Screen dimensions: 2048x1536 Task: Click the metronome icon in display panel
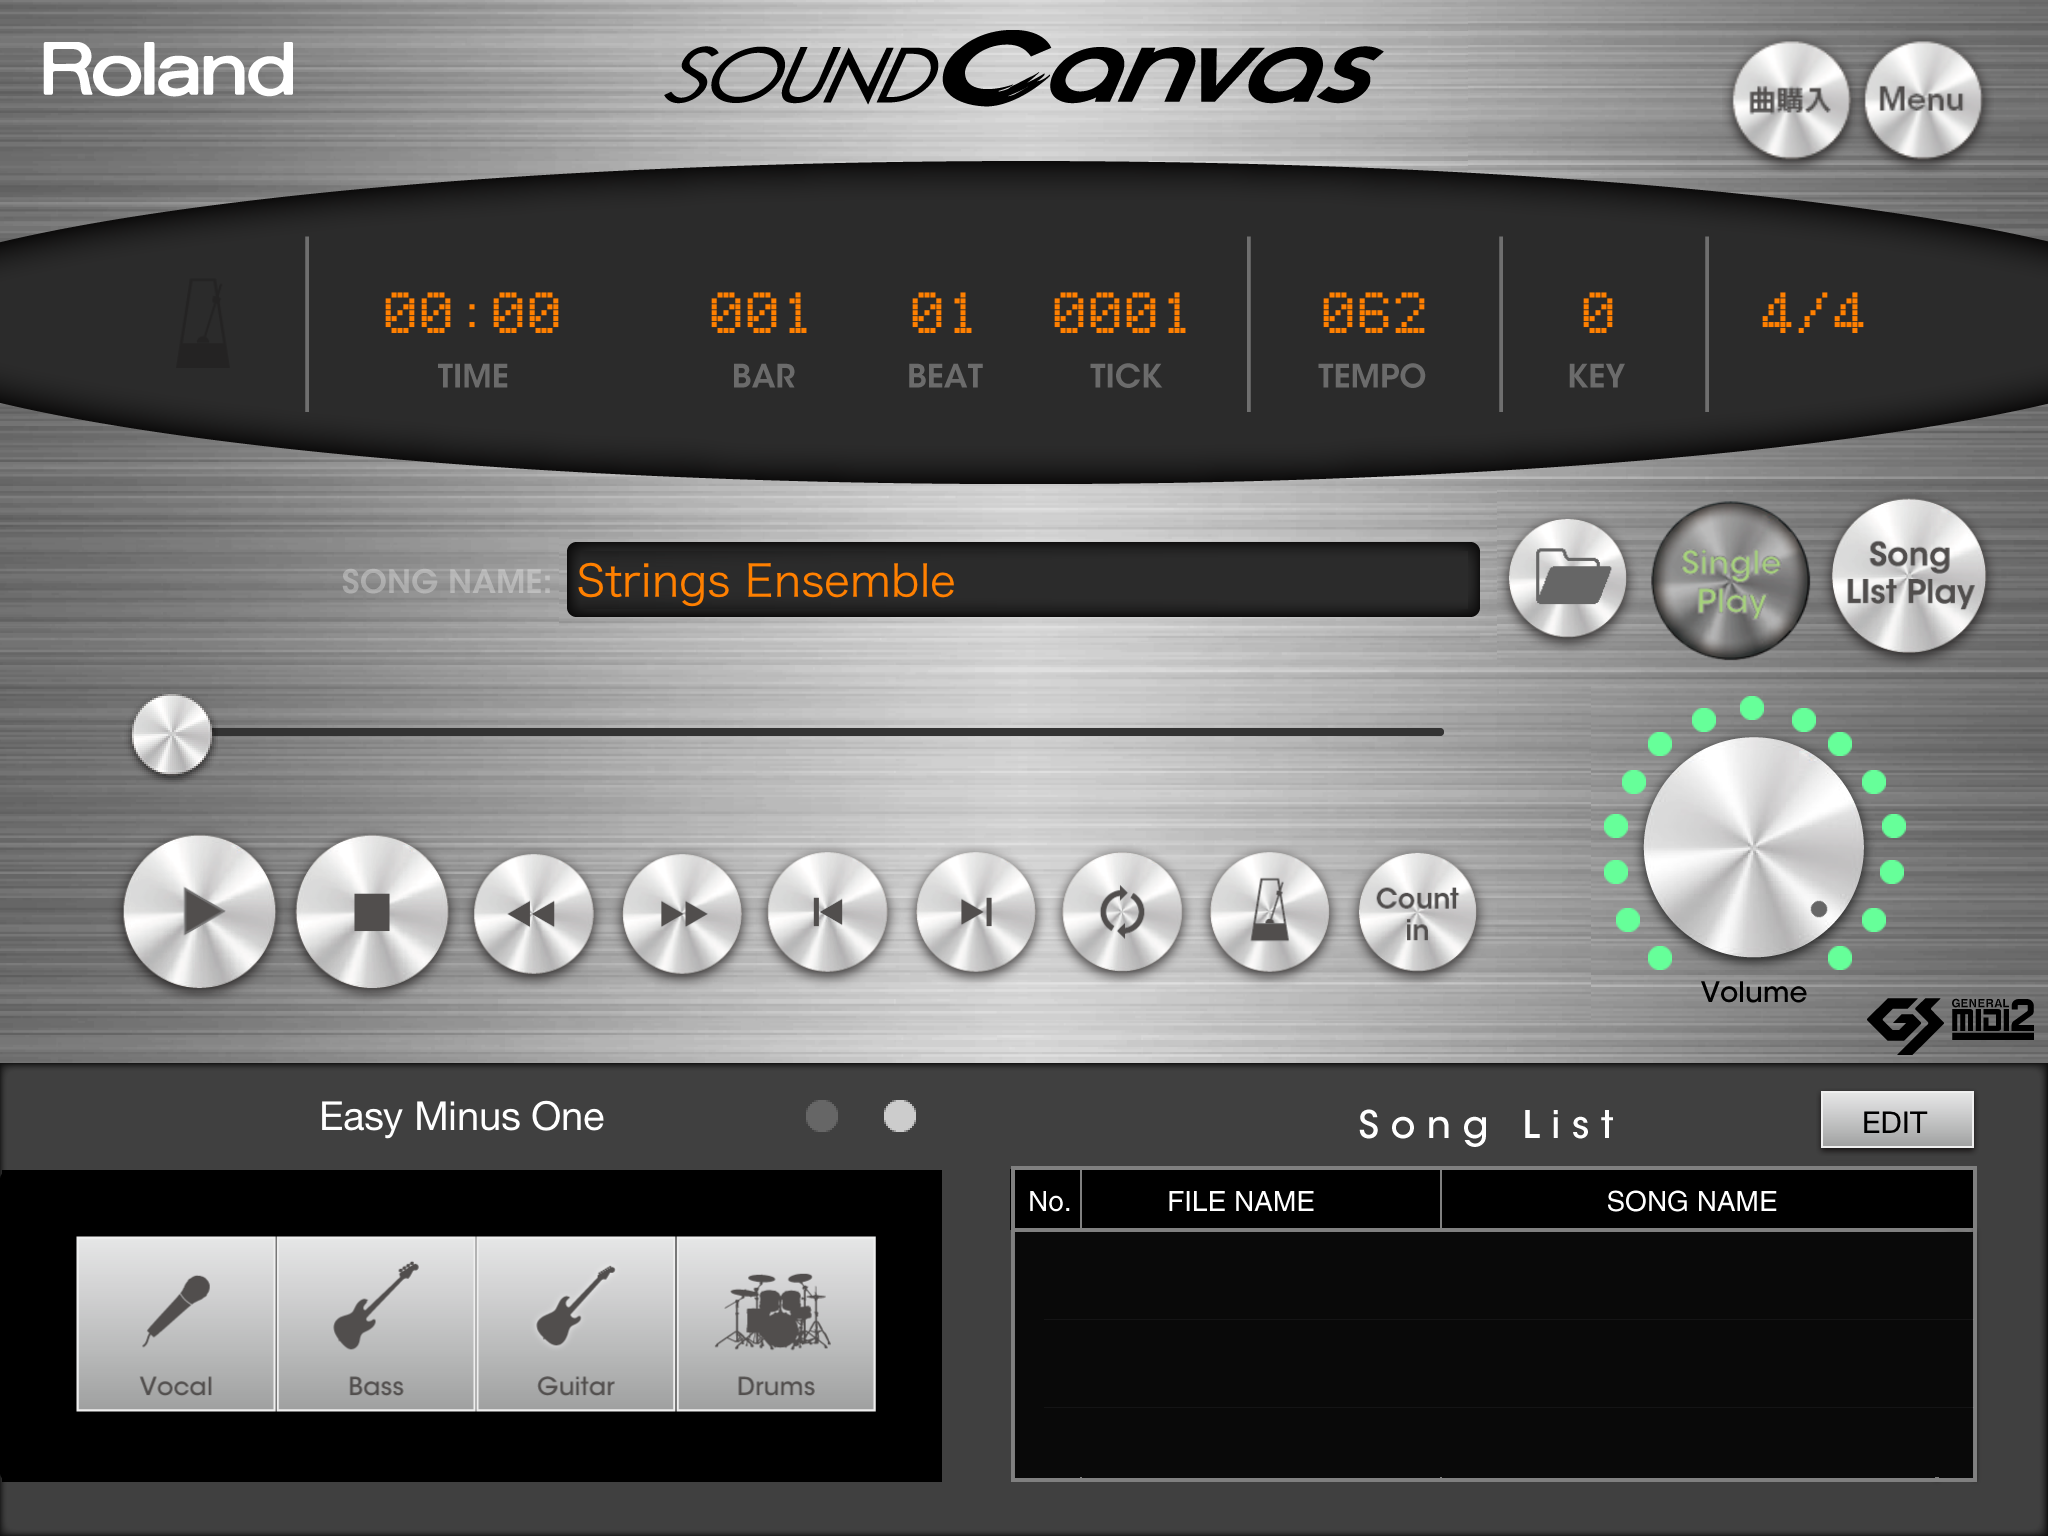pyautogui.click(x=203, y=323)
